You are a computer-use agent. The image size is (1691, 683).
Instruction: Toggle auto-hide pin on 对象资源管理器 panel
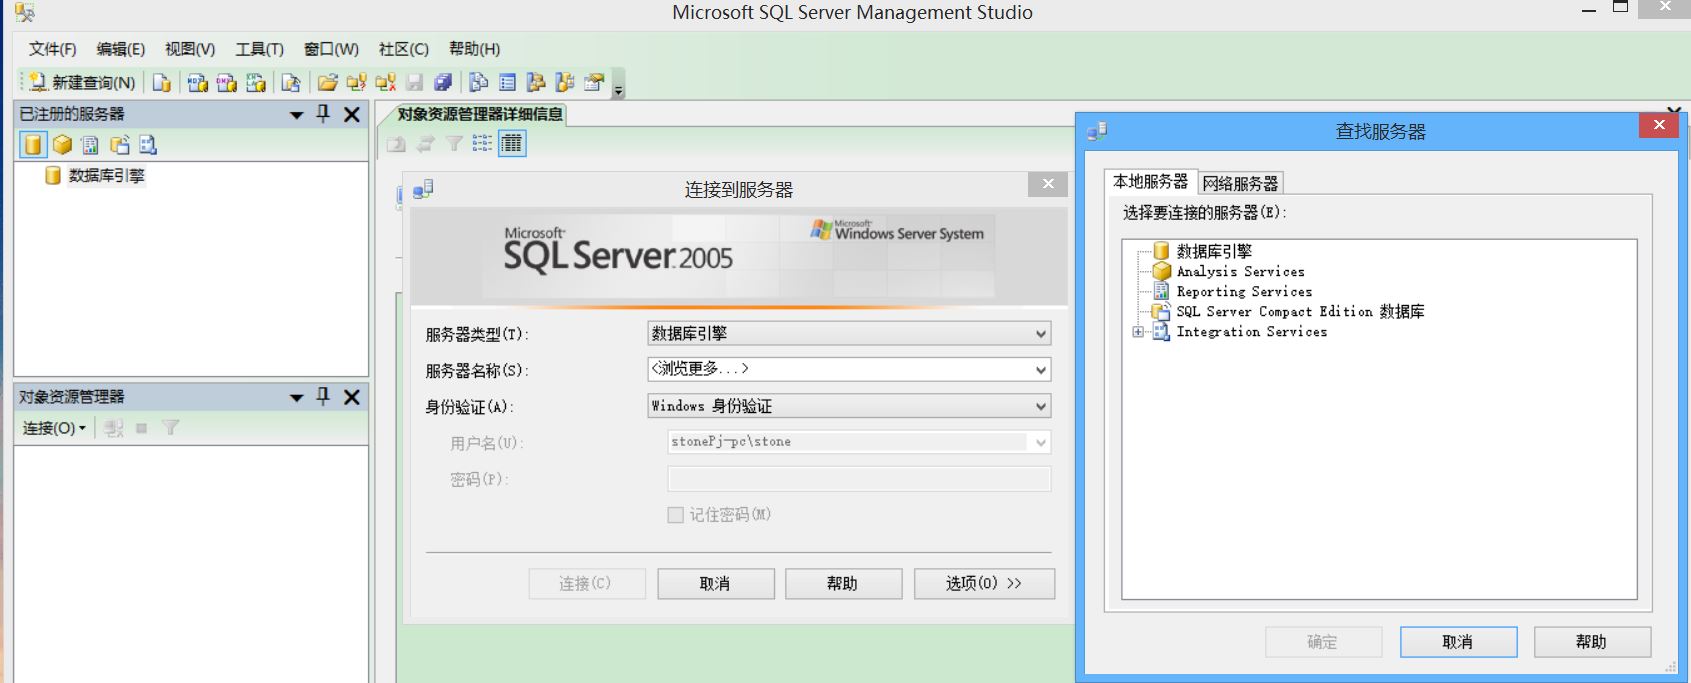pos(323,397)
